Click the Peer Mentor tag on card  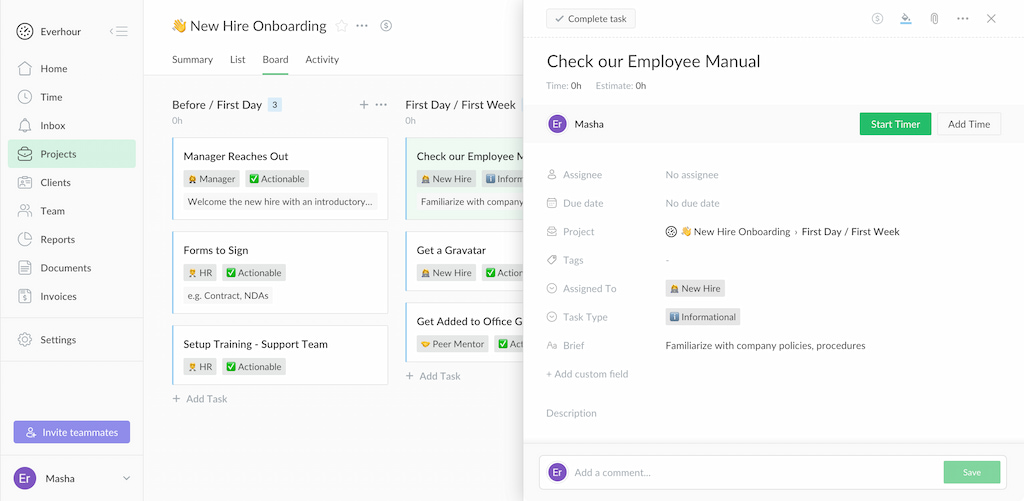[x=453, y=344]
